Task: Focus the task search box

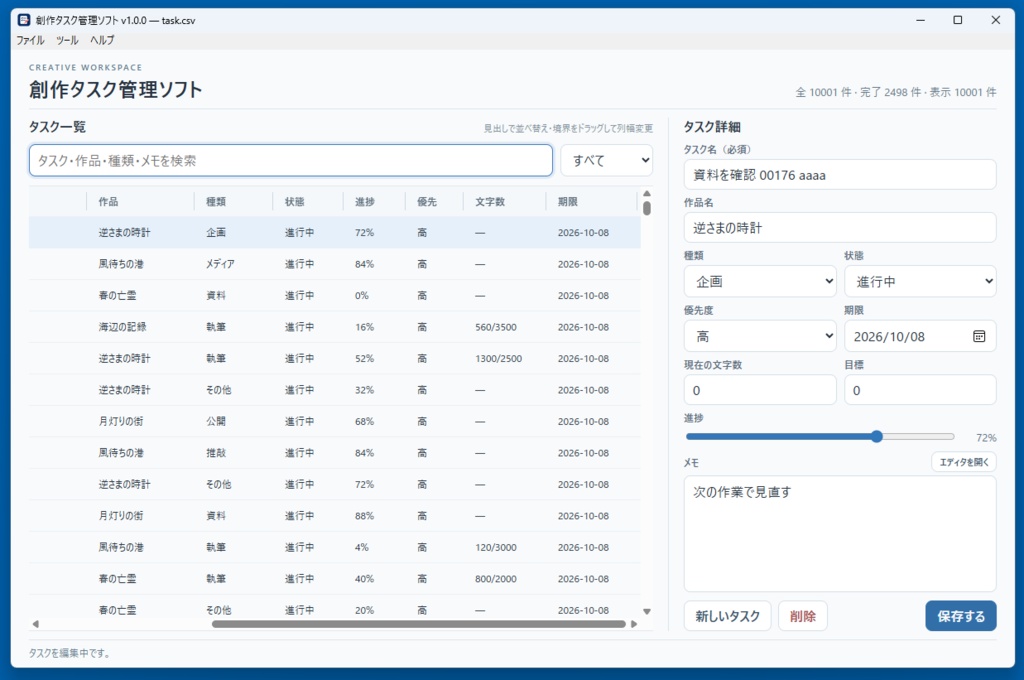Action: [x=291, y=161]
